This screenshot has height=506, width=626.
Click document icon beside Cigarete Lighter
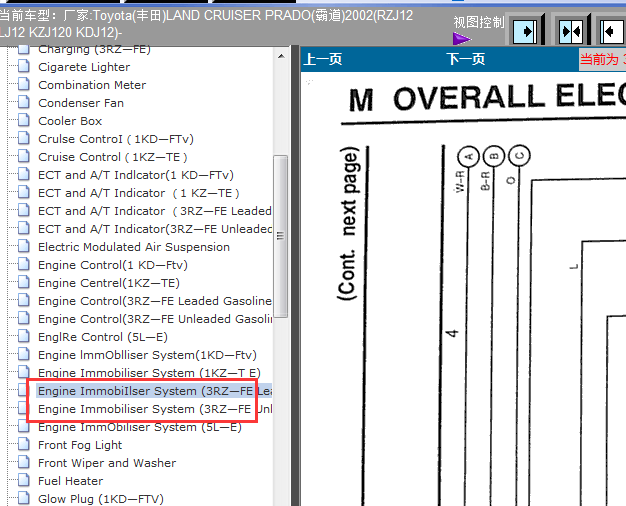[24, 66]
